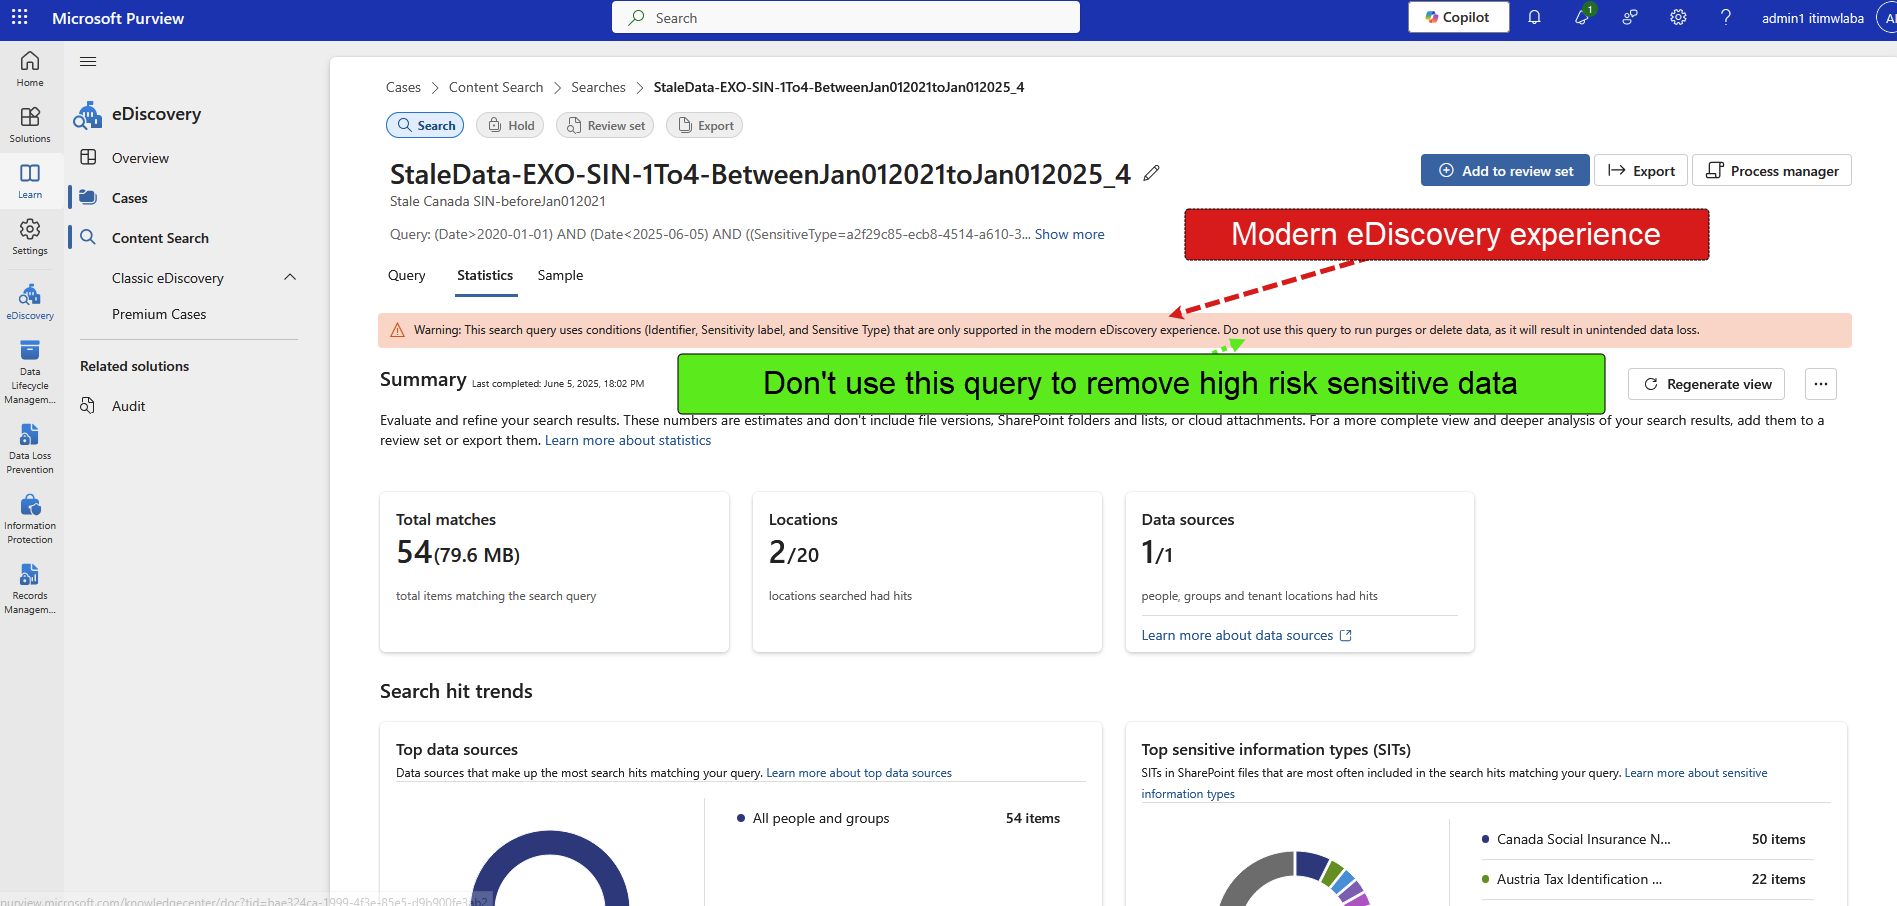Open Records Management solution
Screen dimensions: 1897x906
pos(30,589)
